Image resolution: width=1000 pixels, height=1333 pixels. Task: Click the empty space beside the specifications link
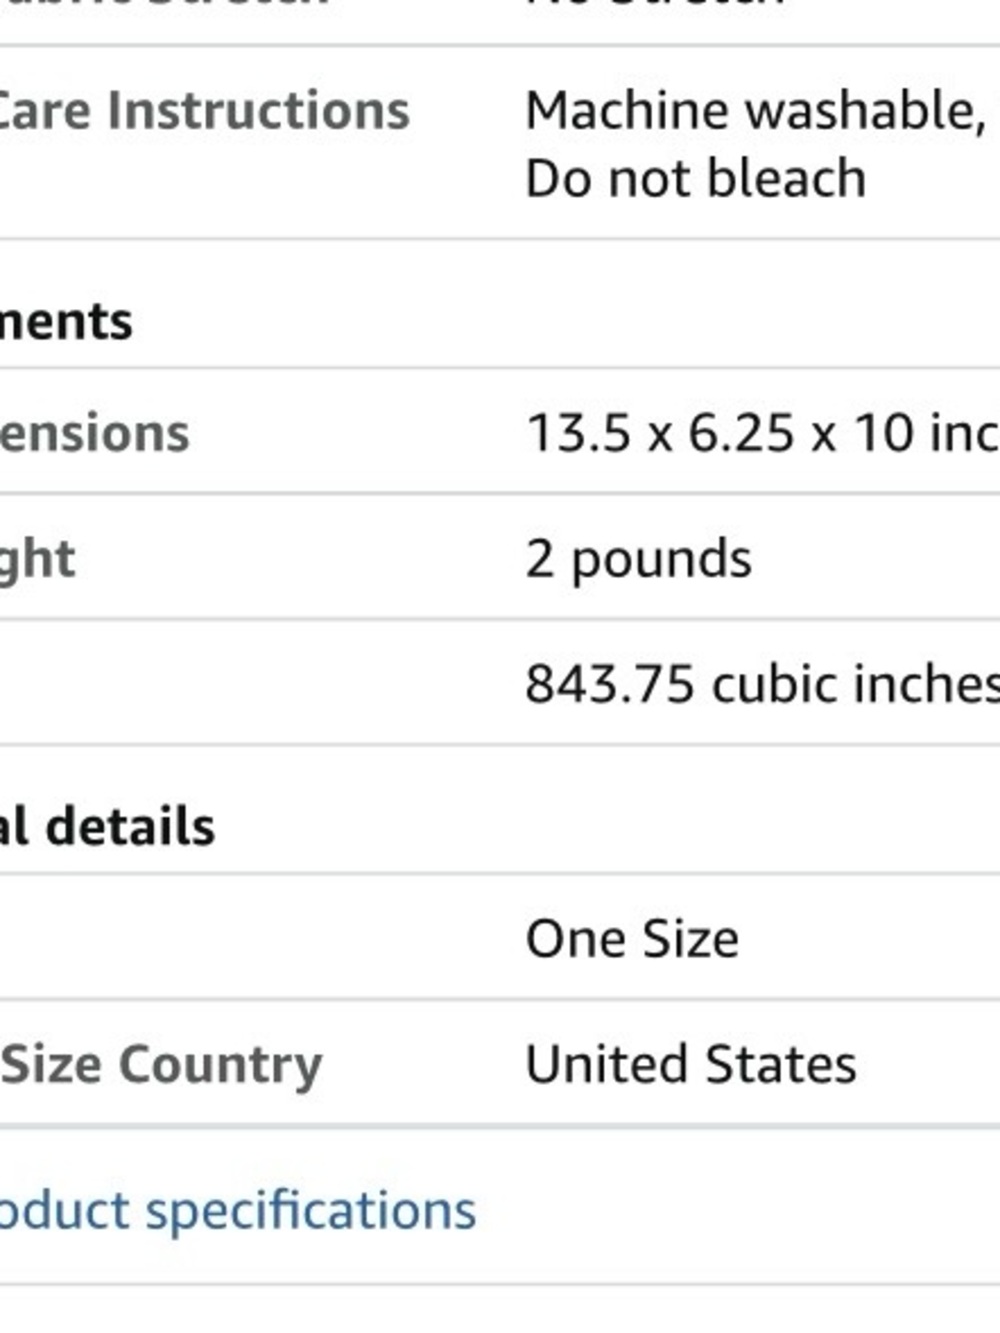point(738,1211)
